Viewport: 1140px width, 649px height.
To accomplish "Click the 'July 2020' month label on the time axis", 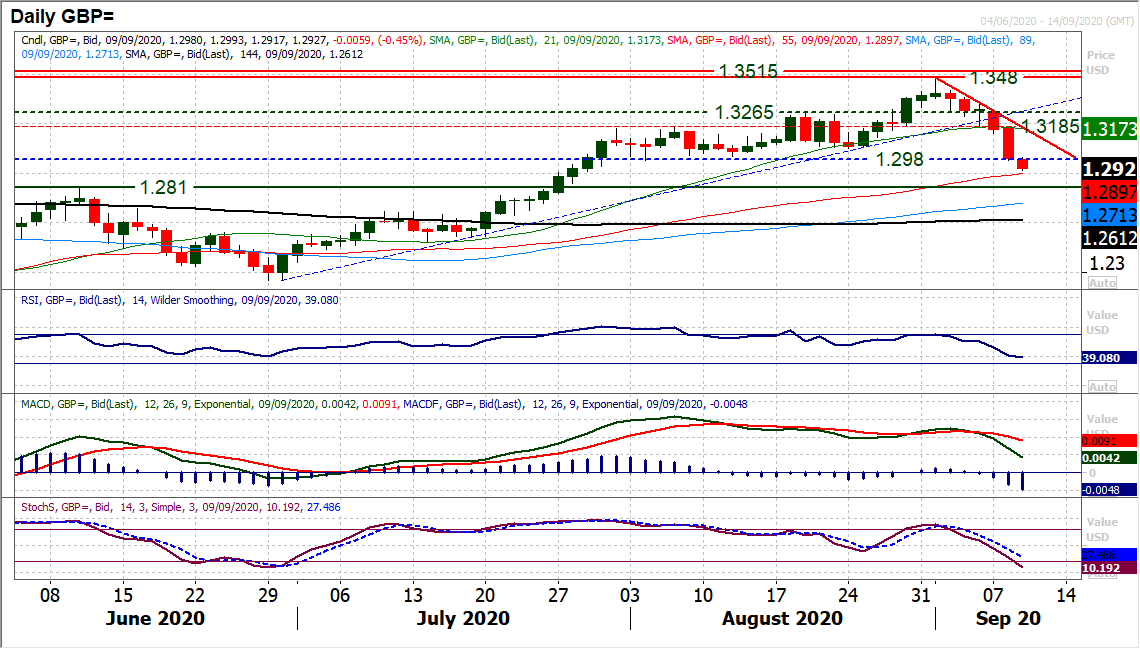I will pos(463,618).
